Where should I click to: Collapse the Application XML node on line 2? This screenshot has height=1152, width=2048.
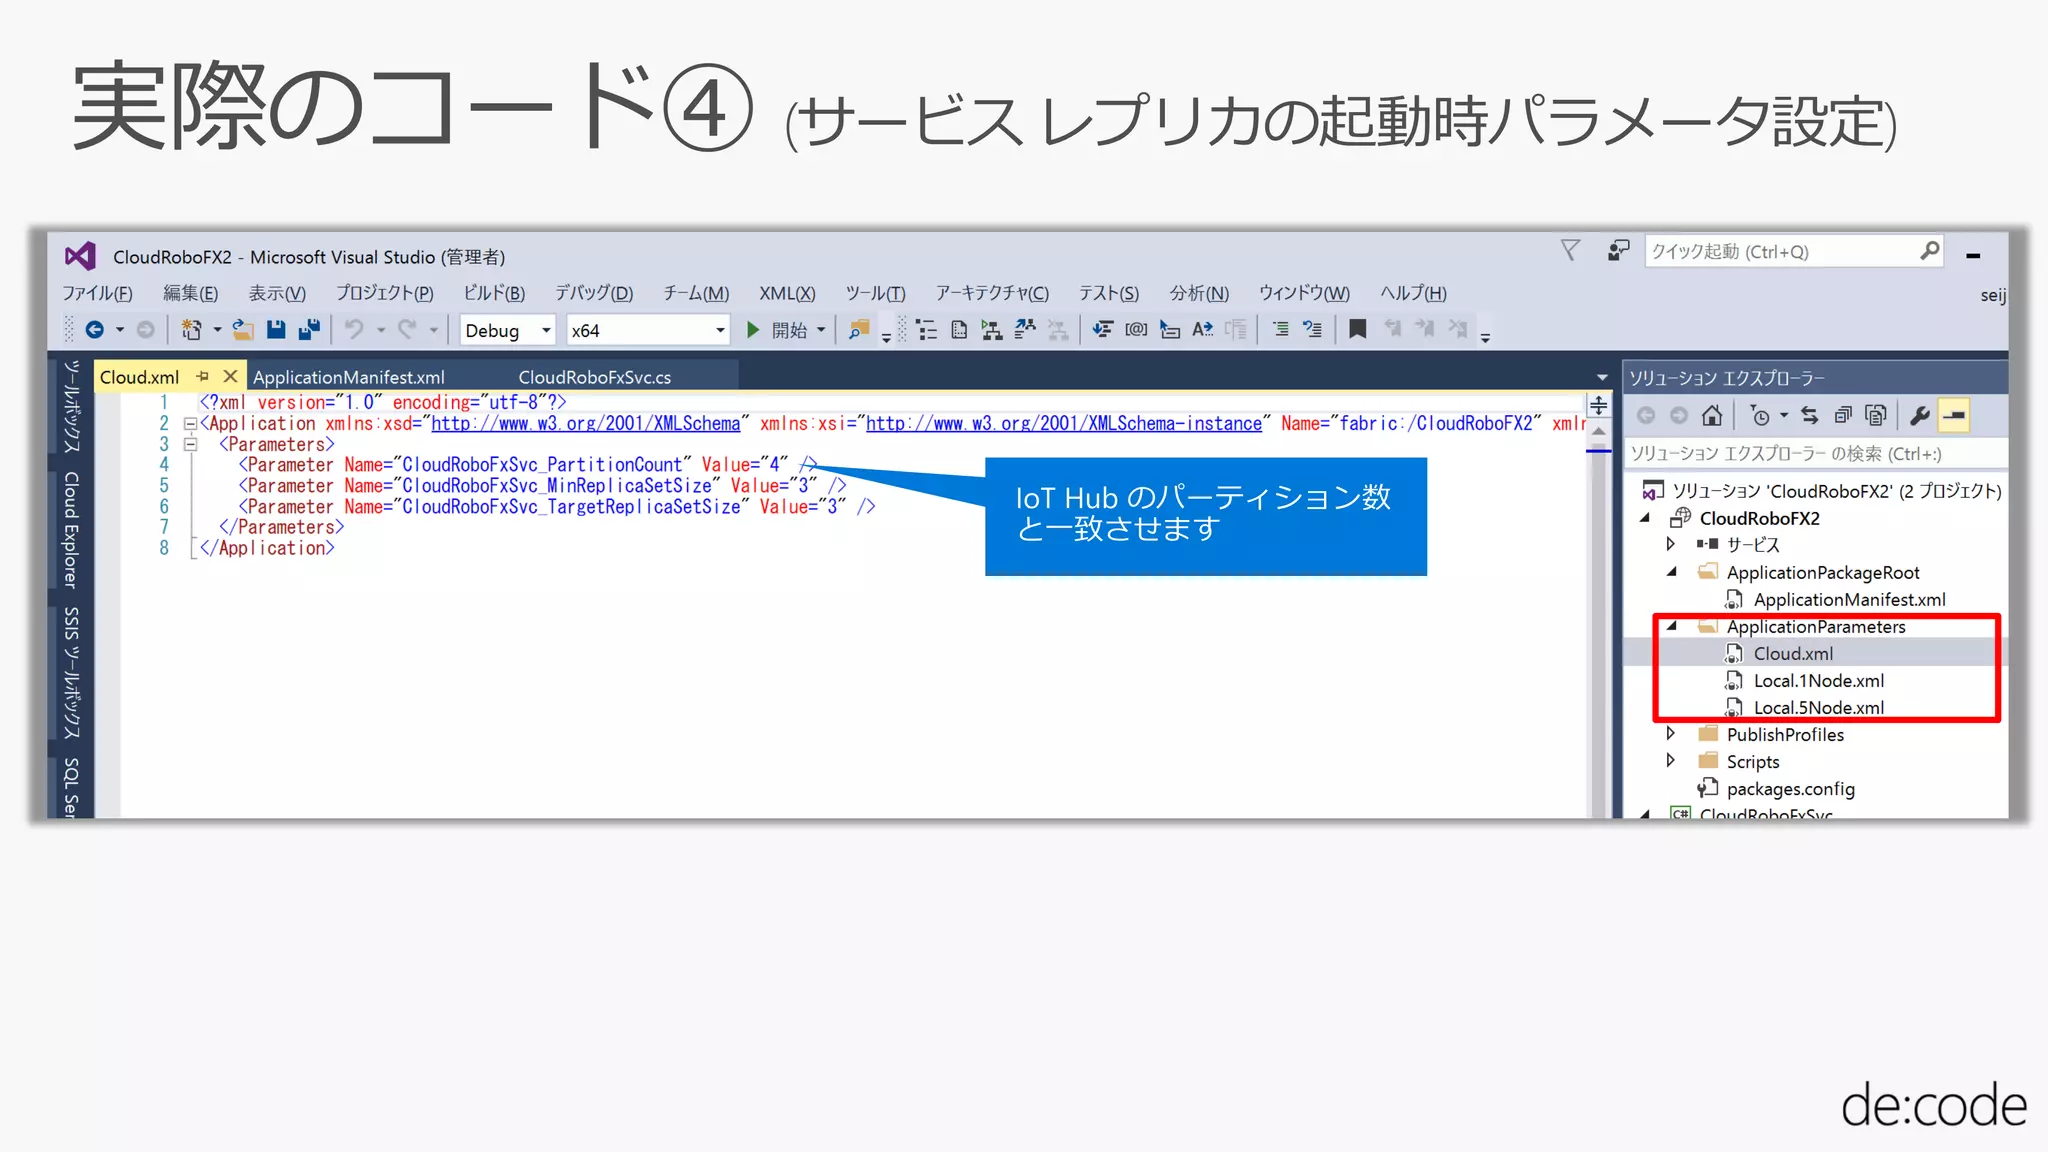pos(190,424)
